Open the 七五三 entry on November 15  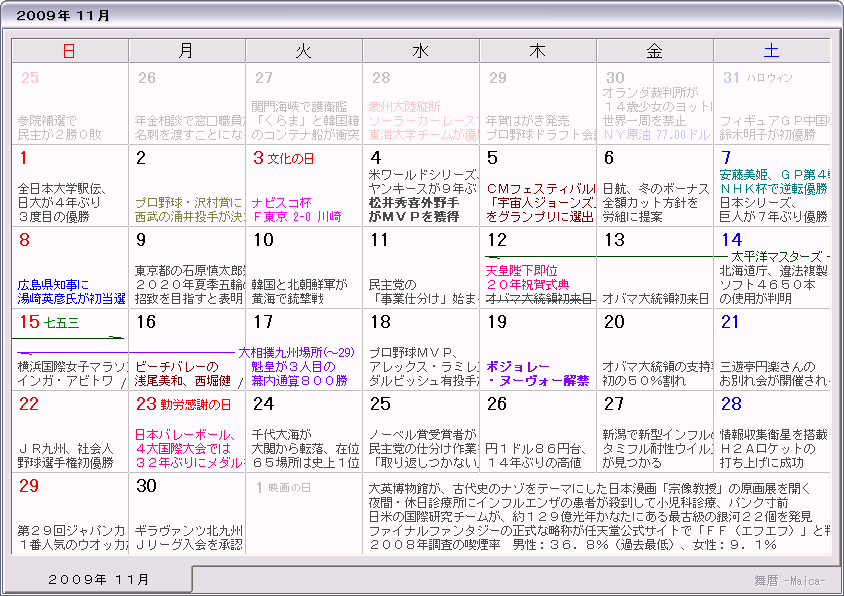tap(61, 323)
